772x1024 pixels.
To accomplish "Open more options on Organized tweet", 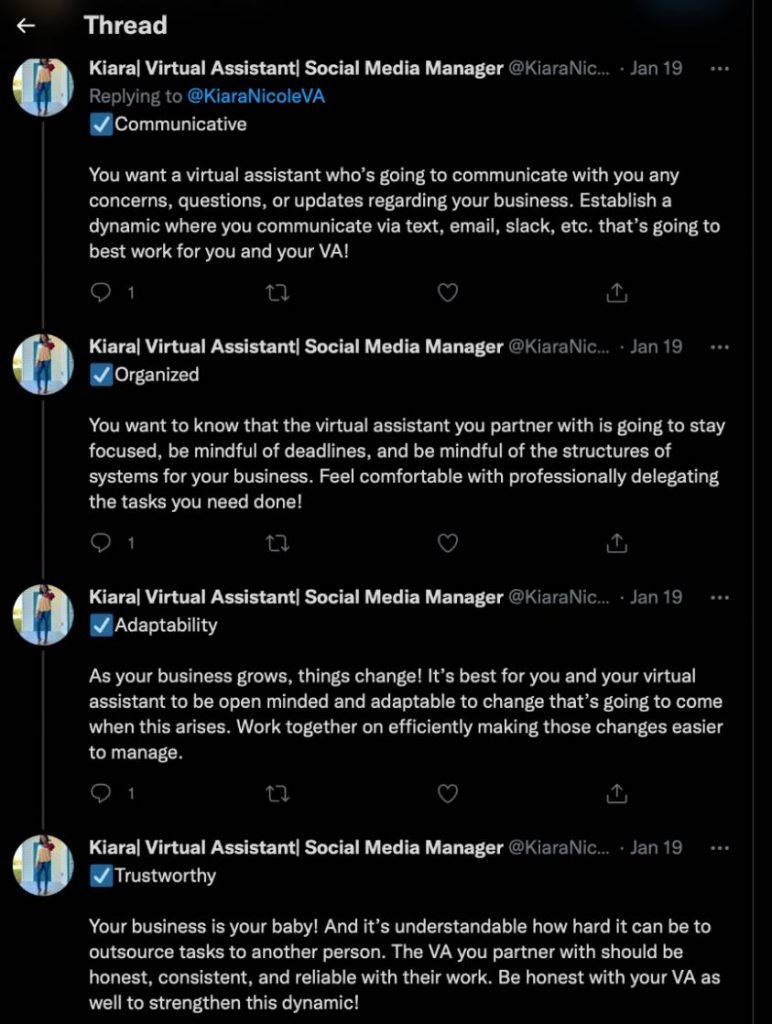I will tap(719, 347).
